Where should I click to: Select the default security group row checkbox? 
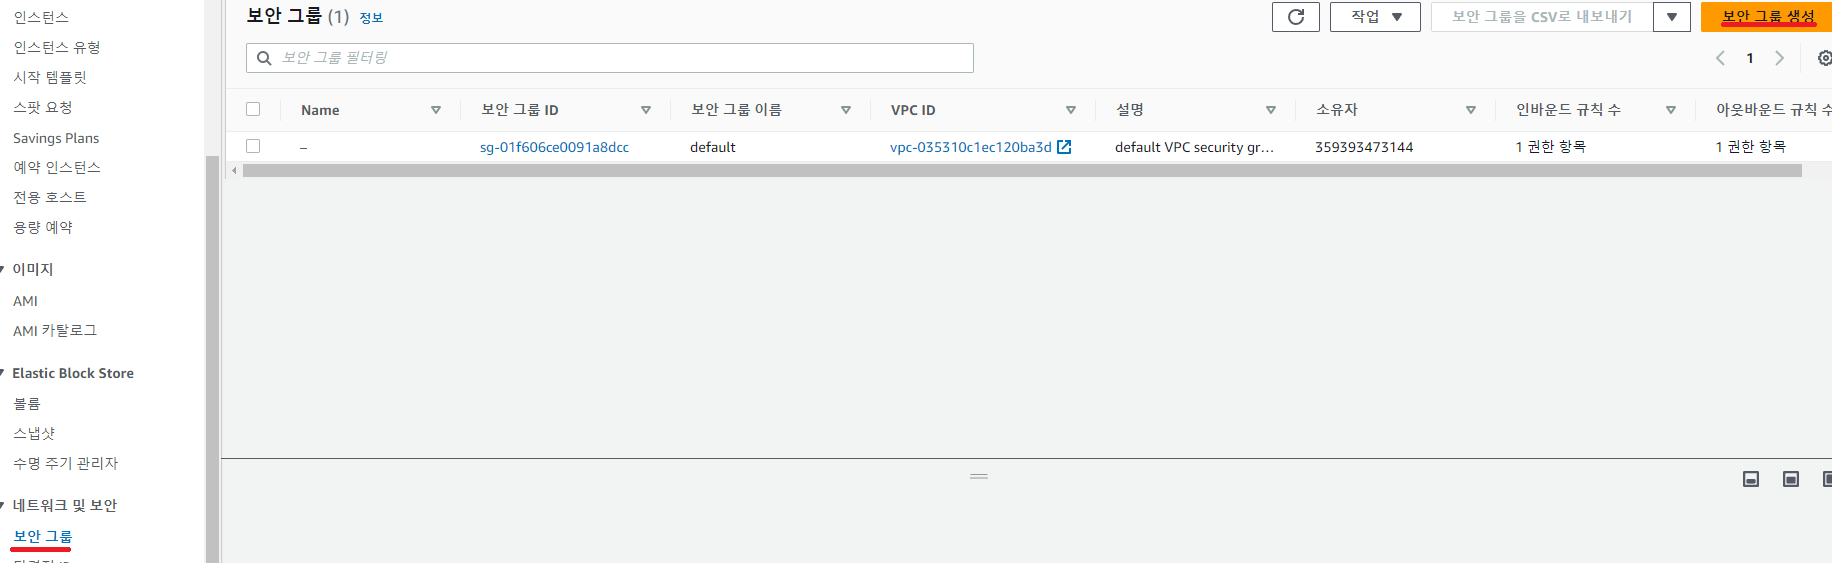tap(253, 146)
